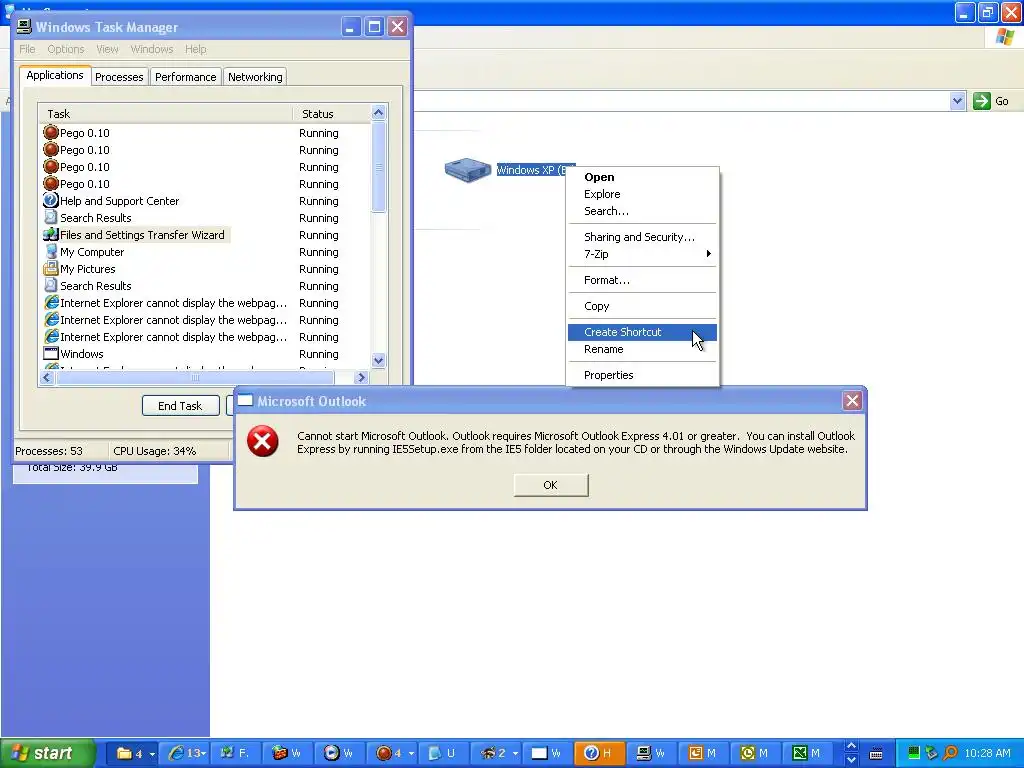Click the taskbar button labeled U
Image resolution: width=1024 pixels, height=768 pixels.
coord(443,753)
